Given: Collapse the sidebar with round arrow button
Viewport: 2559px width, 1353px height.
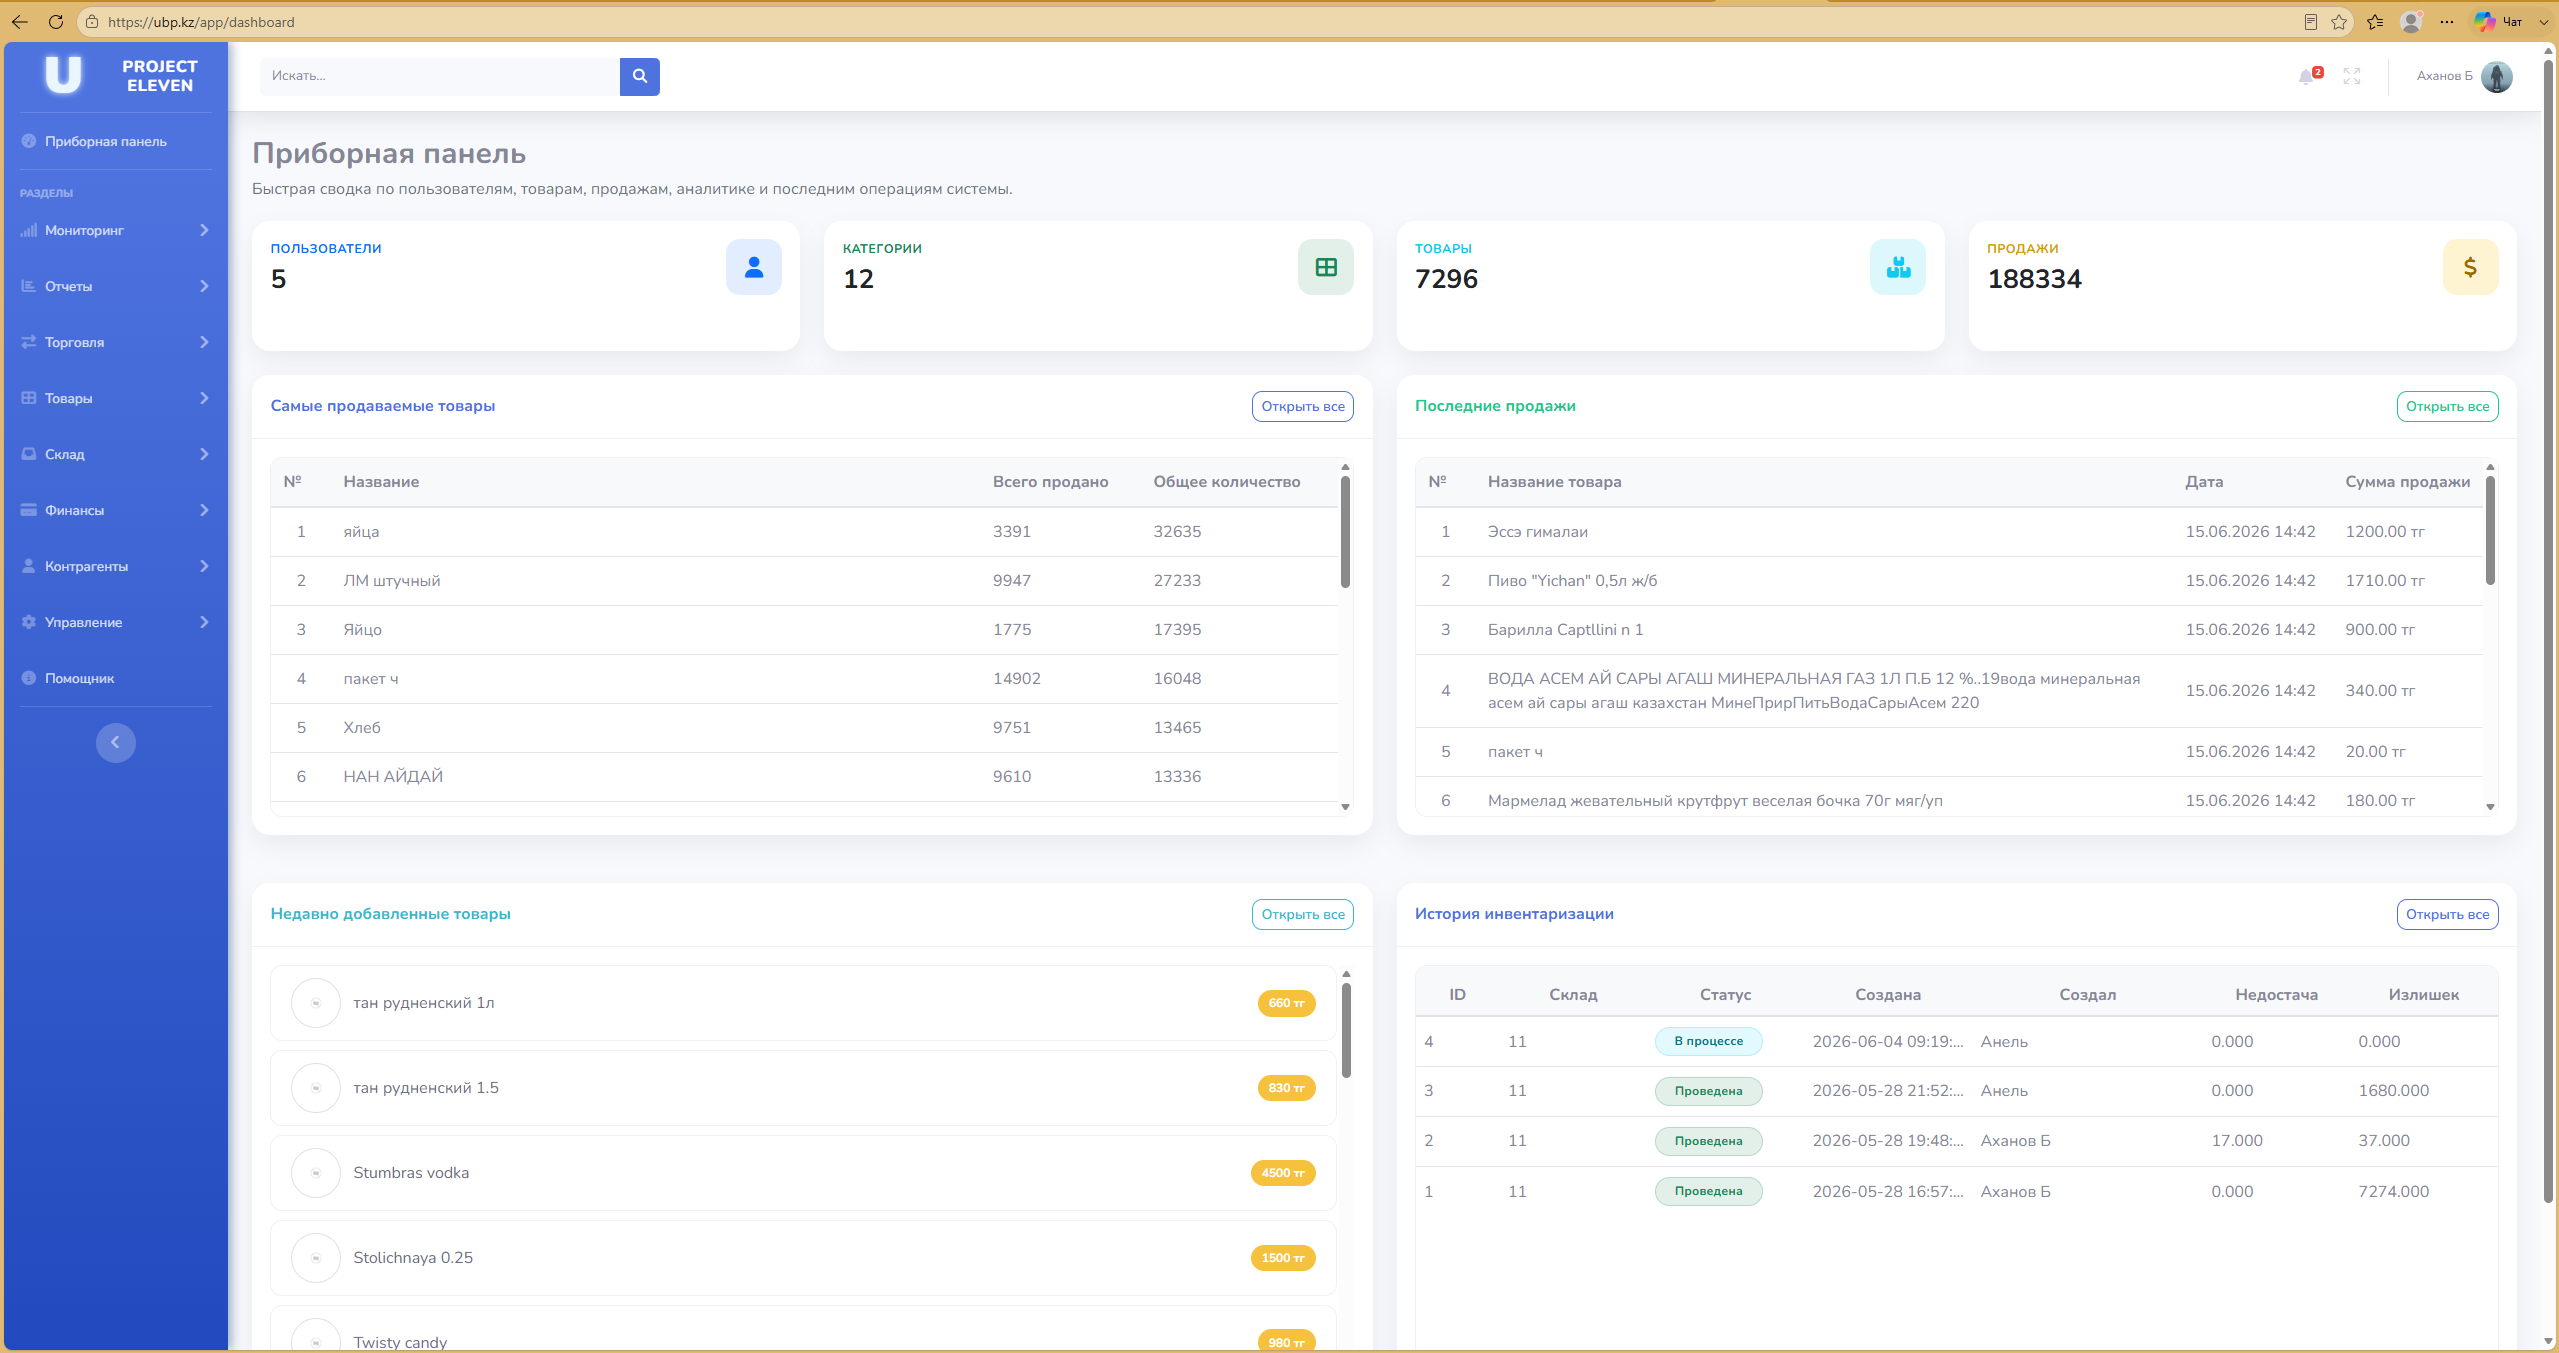Looking at the screenshot, I should pyautogui.click(x=116, y=742).
